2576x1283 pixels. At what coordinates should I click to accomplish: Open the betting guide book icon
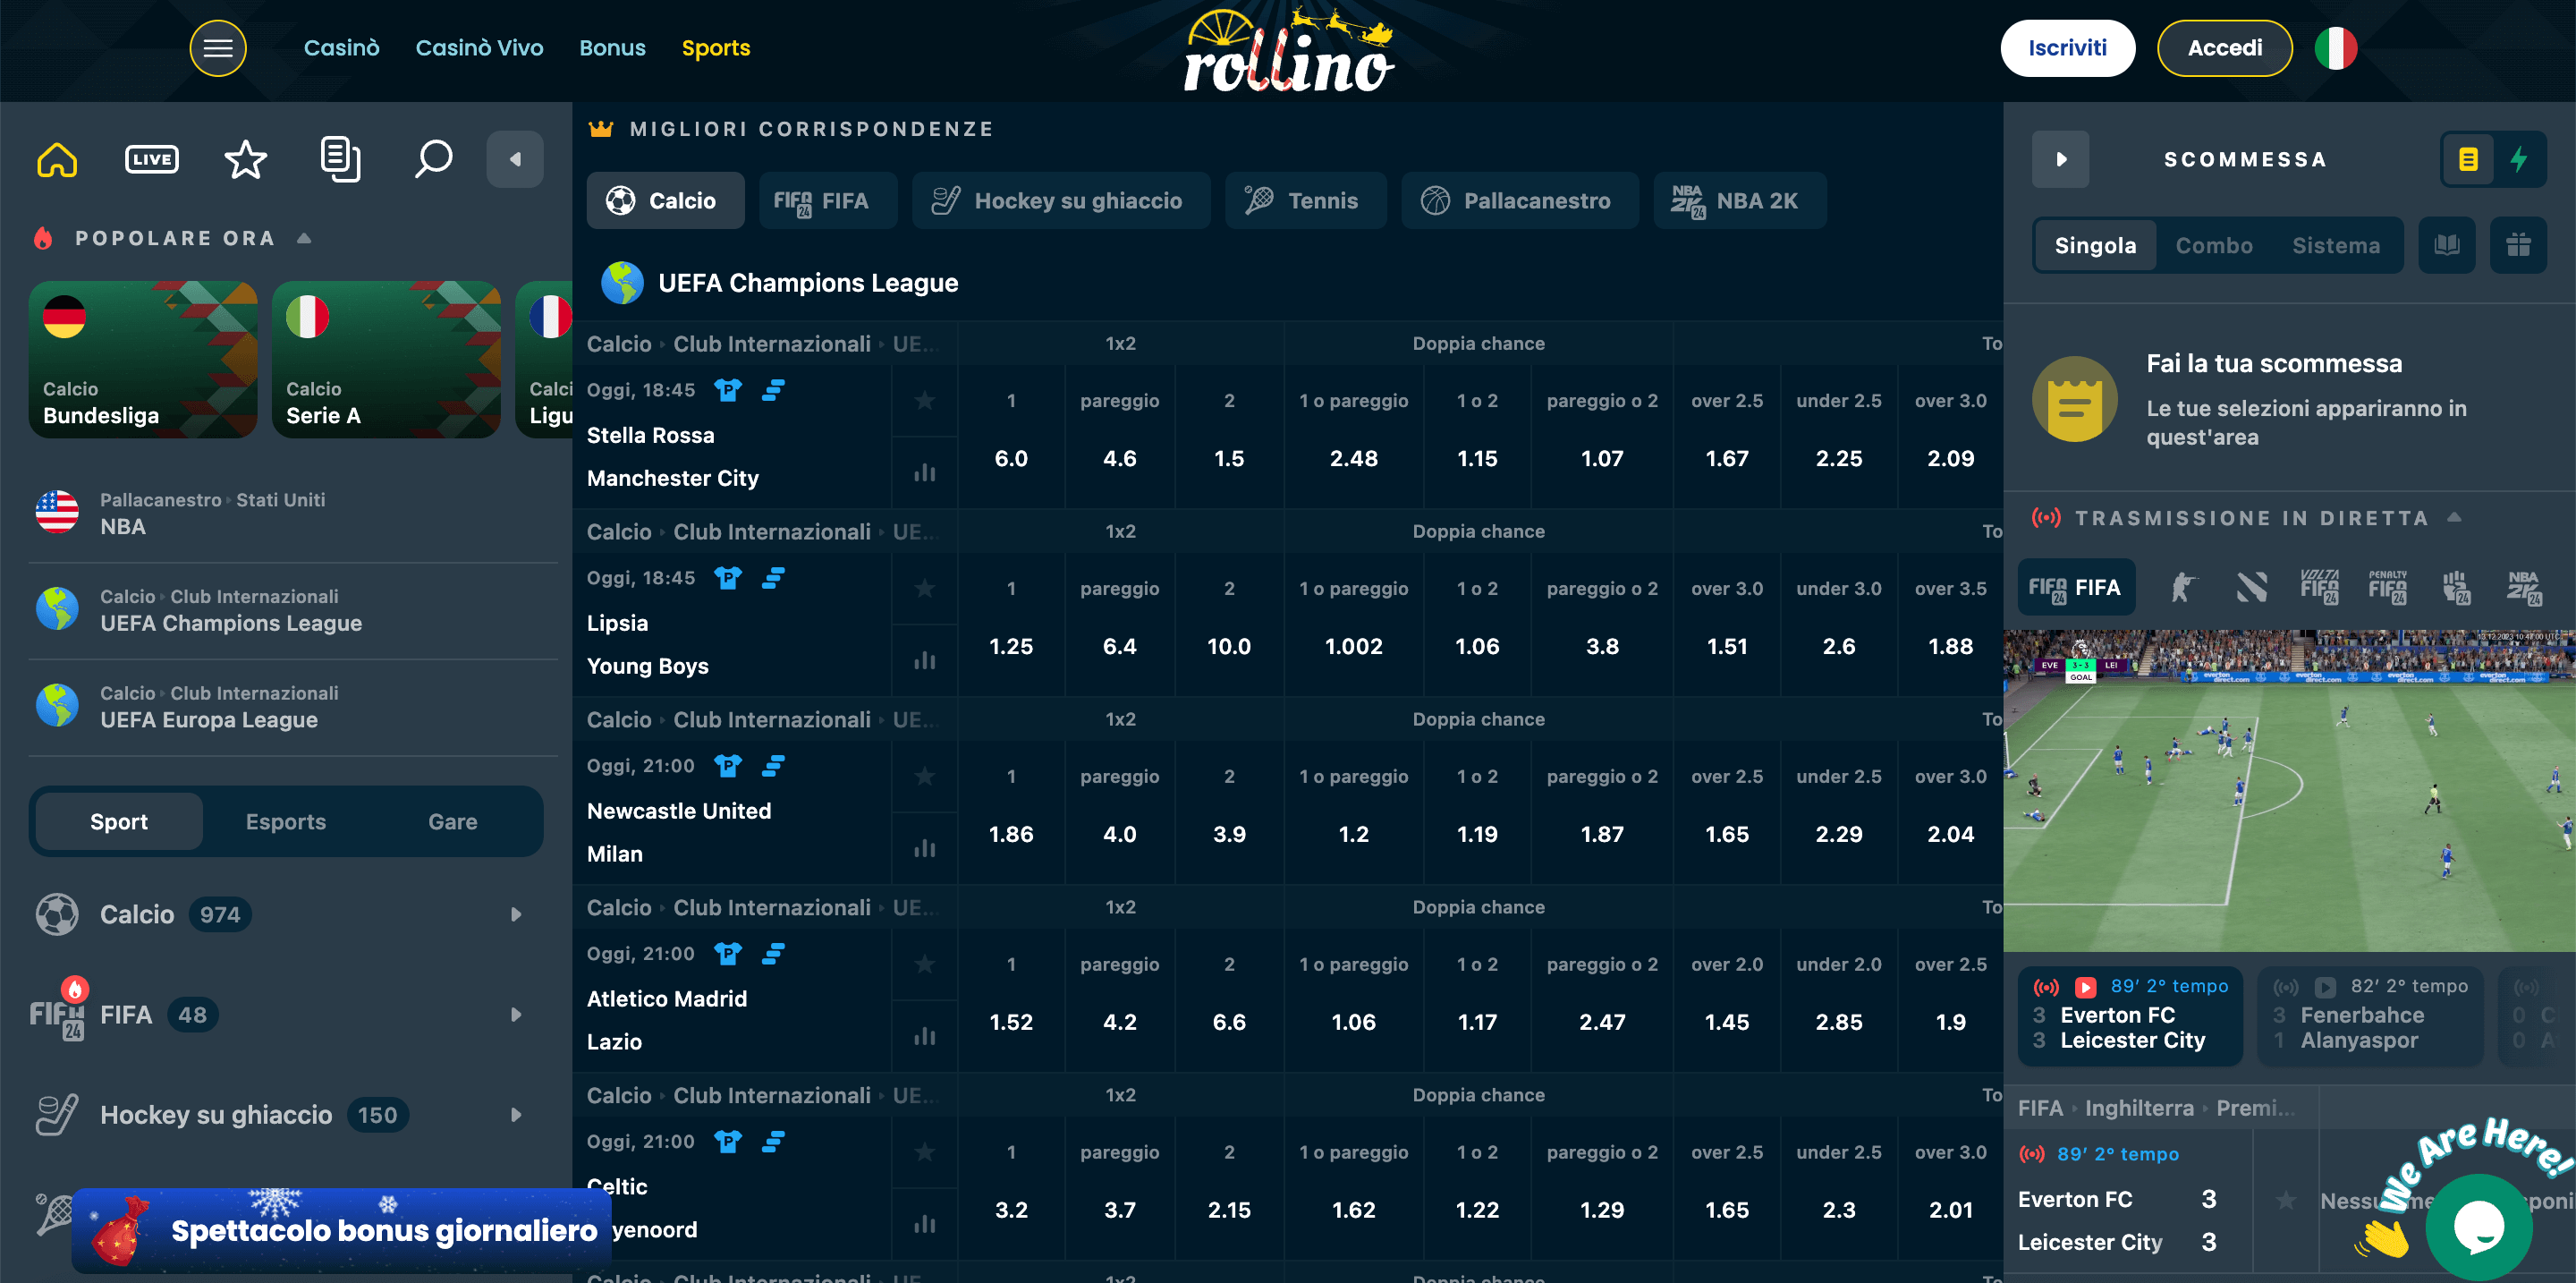click(x=2447, y=245)
